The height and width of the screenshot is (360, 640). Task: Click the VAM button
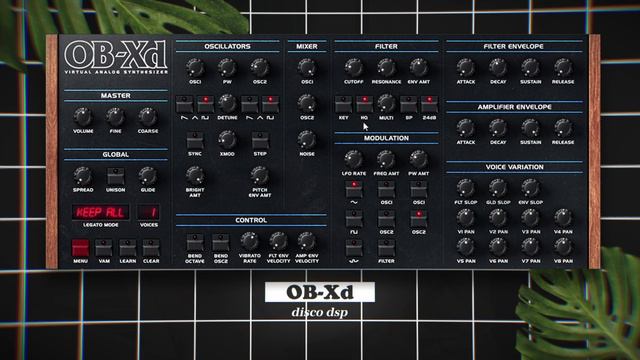(x=104, y=248)
